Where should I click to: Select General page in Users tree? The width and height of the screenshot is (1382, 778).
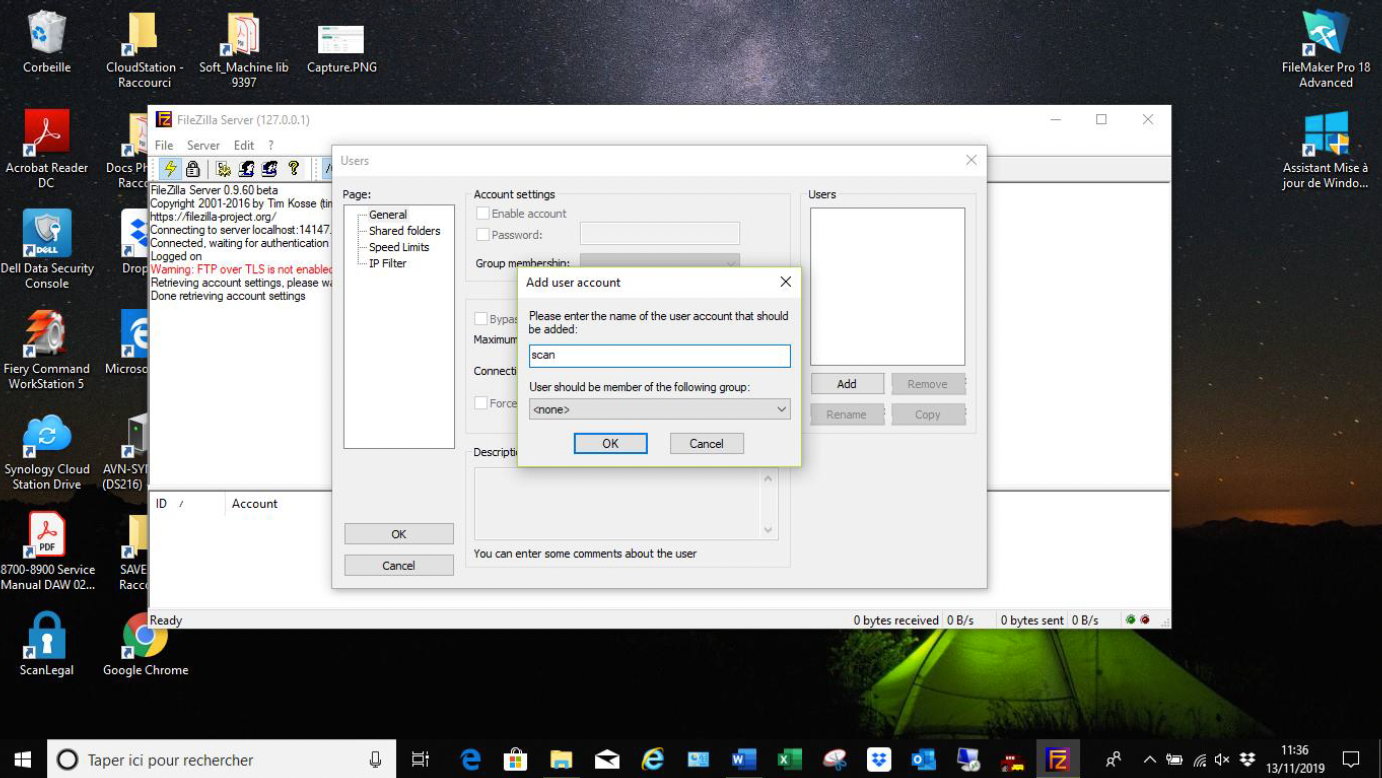pos(388,214)
